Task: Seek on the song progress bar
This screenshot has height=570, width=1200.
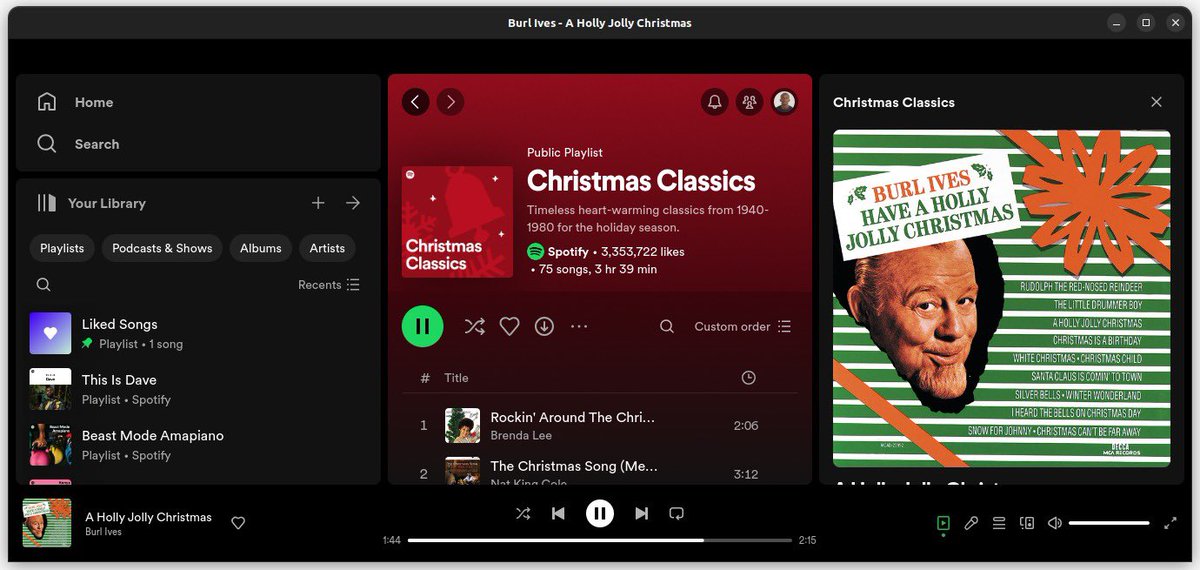Action: [x=599, y=540]
